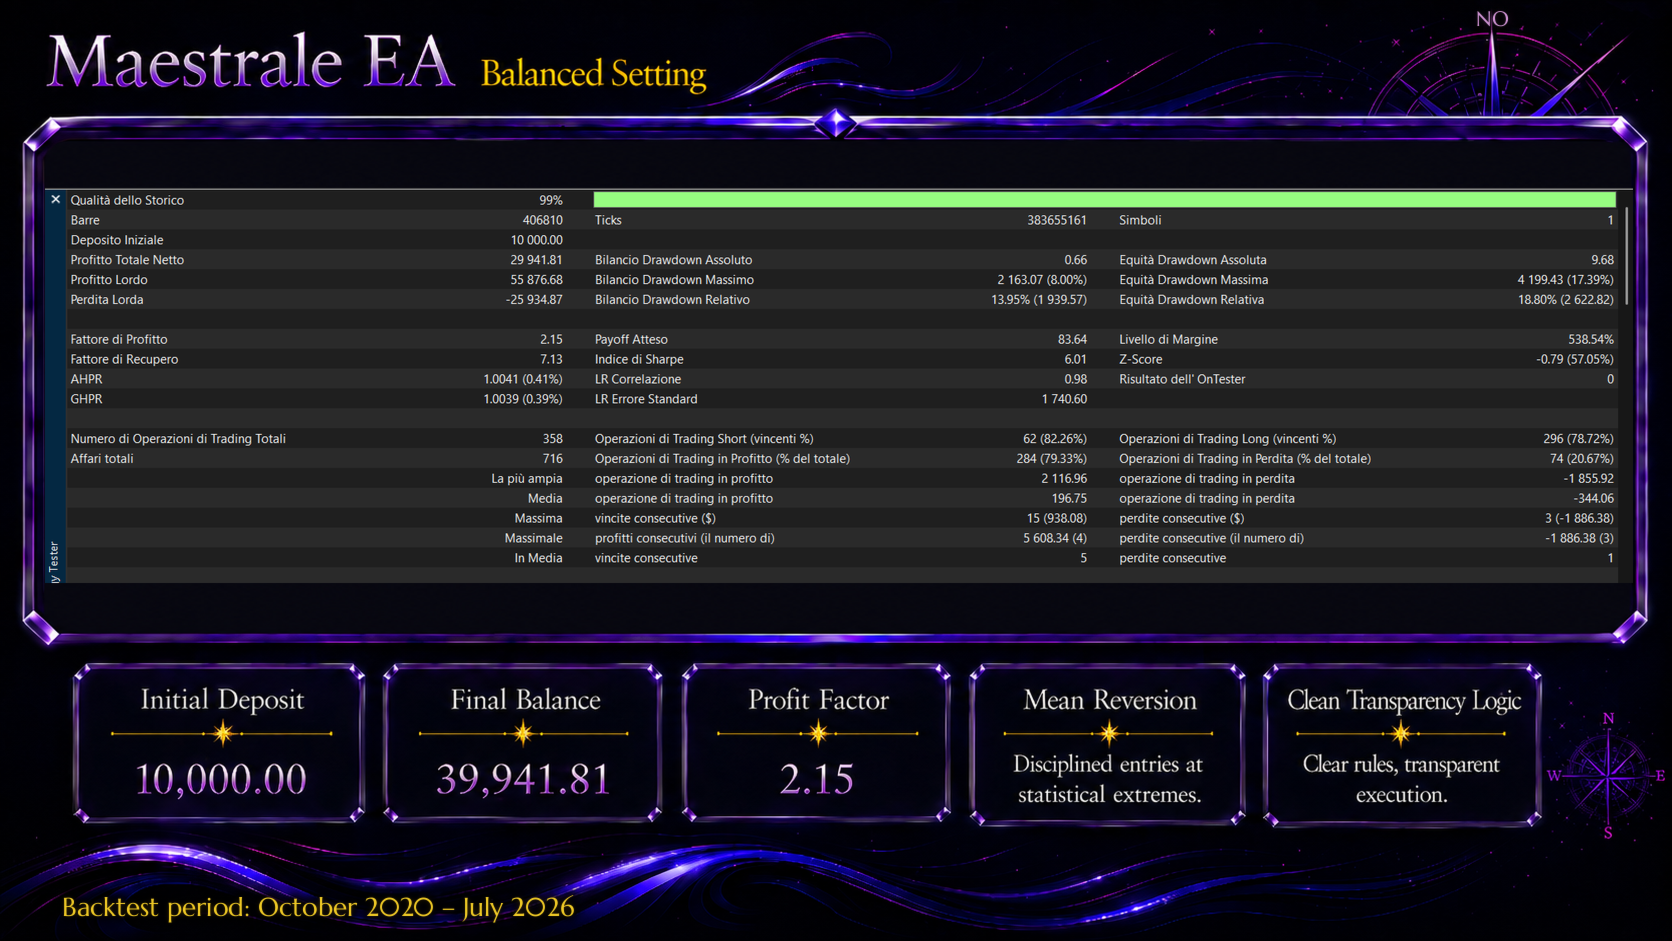Click the 'Massimale' row label
This screenshot has width=1672, height=941.
point(533,538)
